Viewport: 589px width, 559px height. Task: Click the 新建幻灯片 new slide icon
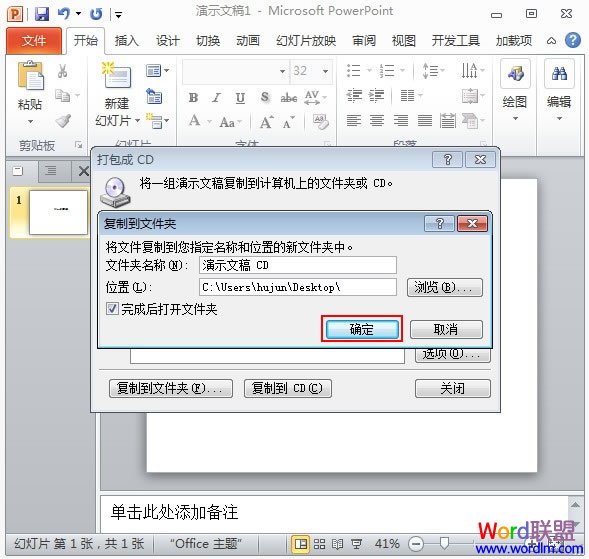coord(116,75)
